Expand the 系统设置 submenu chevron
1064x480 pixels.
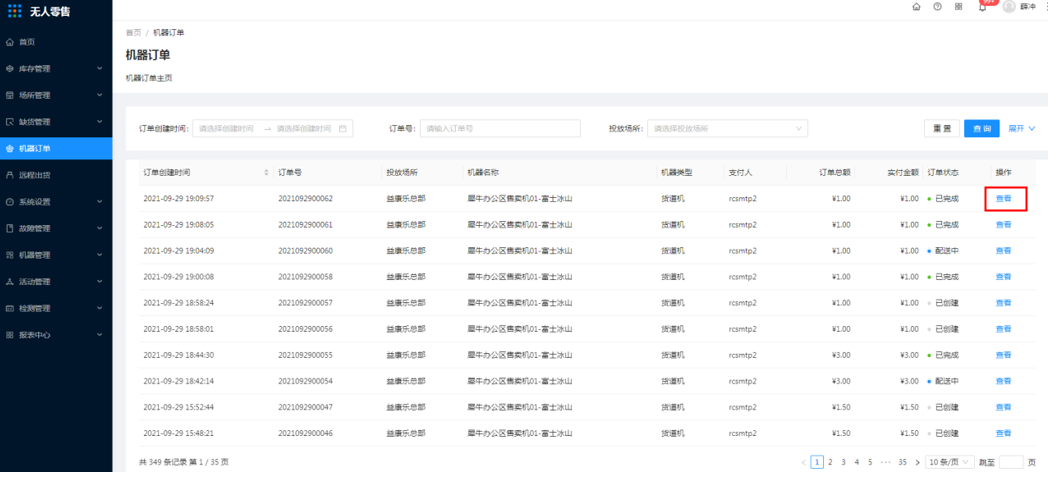point(100,202)
